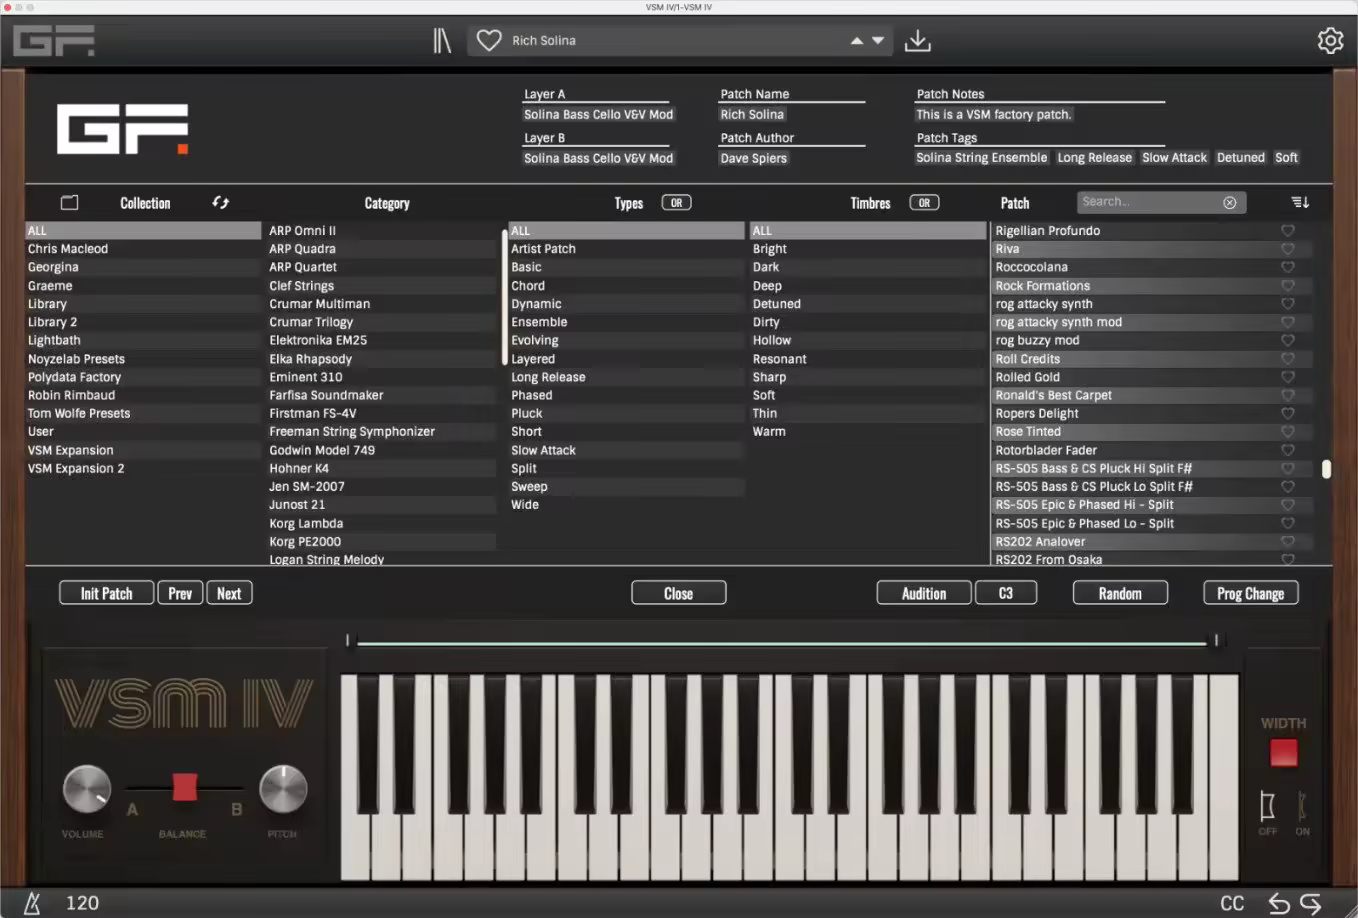
Task: Click the sort icon right of the search field
Action: point(1299,201)
